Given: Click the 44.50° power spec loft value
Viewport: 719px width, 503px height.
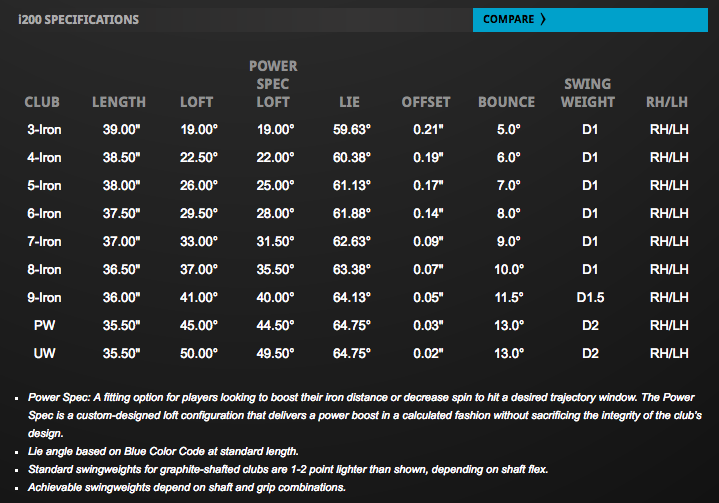Looking at the screenshot, I should coord(275,326).
